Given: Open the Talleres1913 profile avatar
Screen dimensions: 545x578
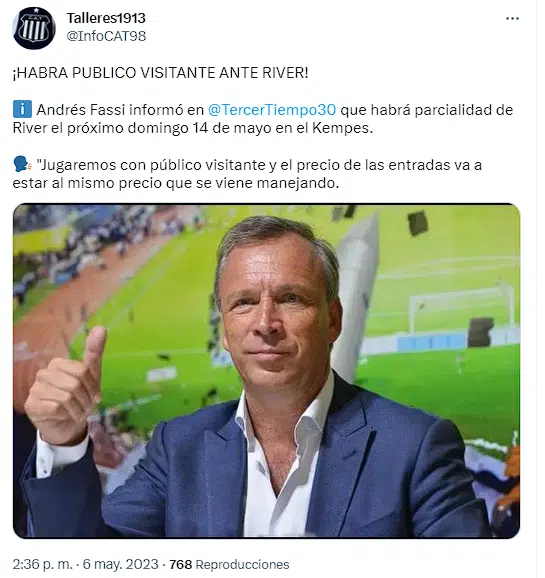Looking at the screenshot, I should pos(34,28).
